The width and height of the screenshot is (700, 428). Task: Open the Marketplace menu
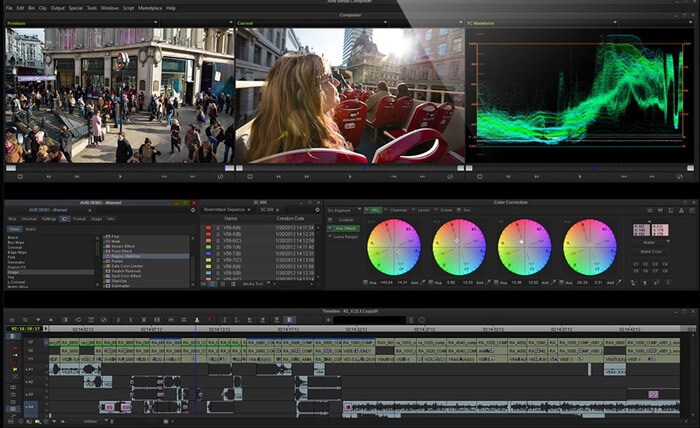[x=150, y=8]
